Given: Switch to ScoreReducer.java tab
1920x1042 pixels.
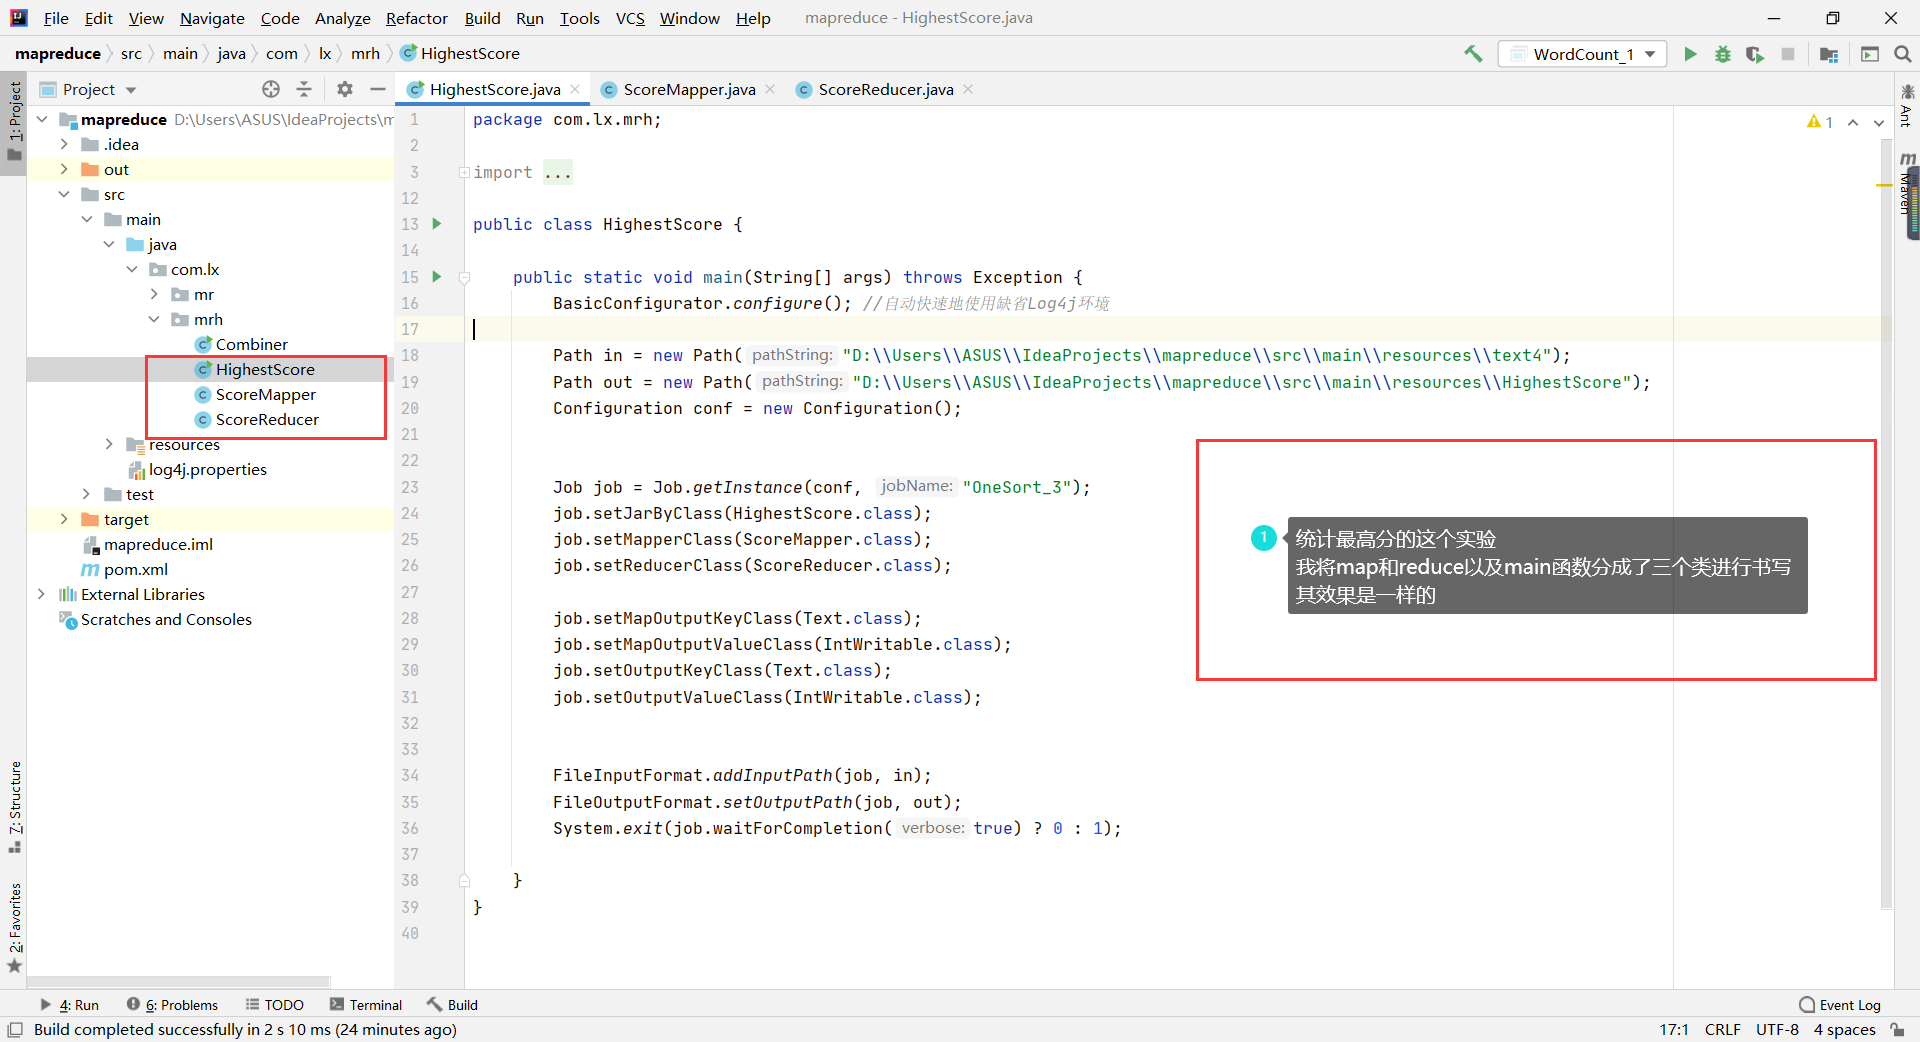Looking at the screenshot, I should (x=885, y=89).
